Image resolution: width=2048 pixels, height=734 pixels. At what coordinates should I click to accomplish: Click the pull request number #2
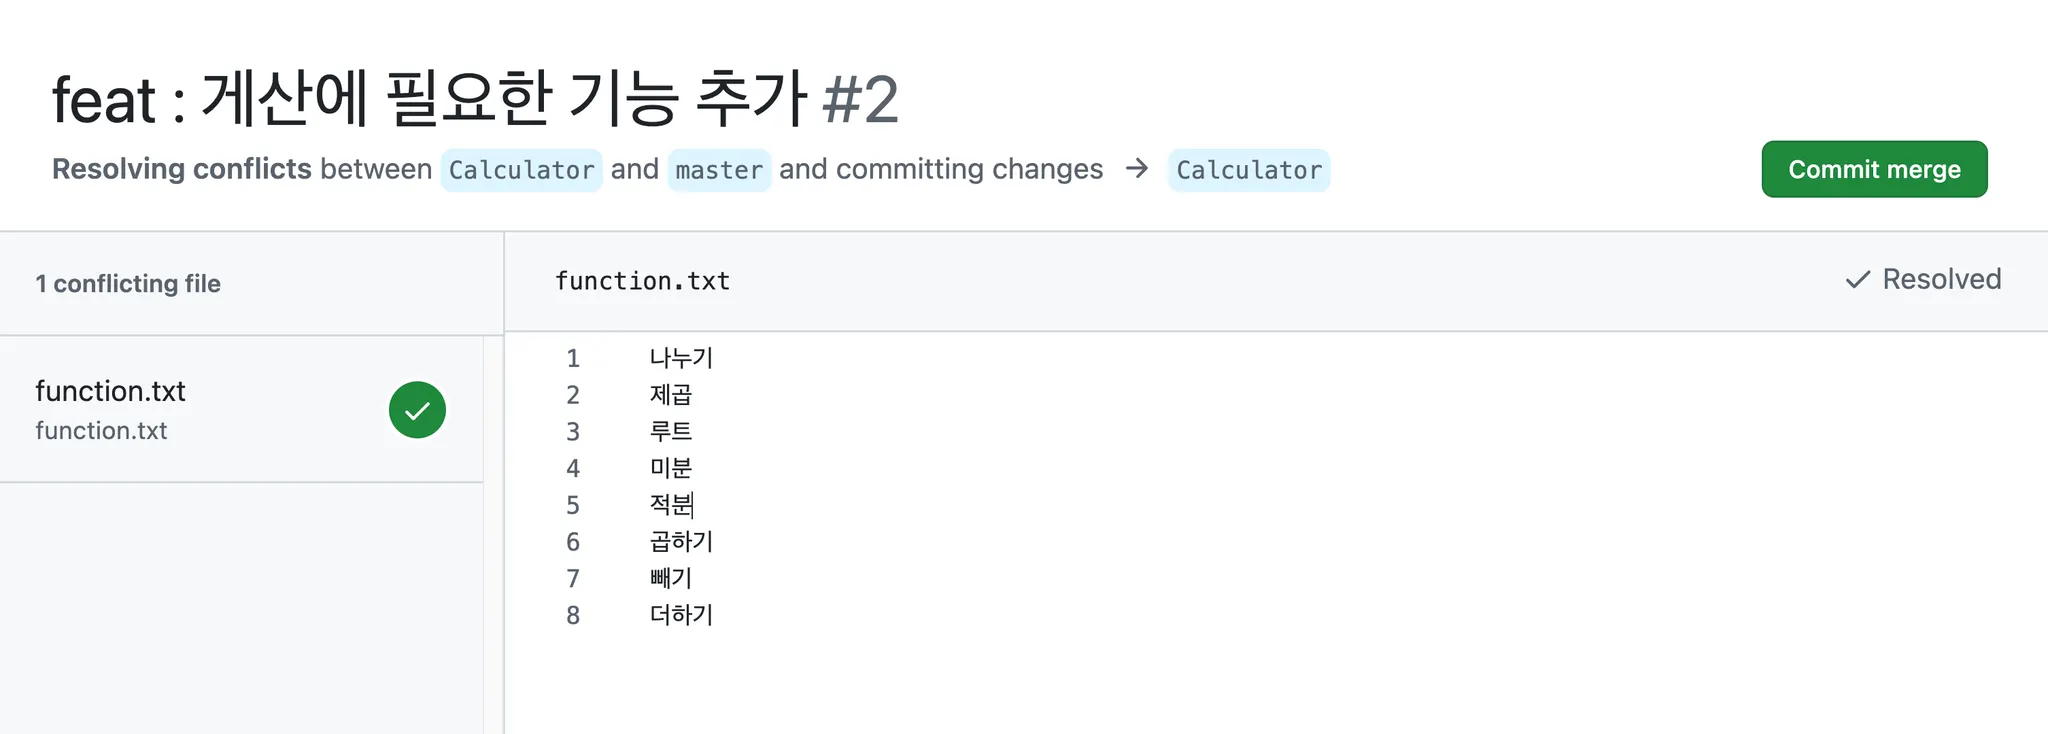click(x=860, y=100)
